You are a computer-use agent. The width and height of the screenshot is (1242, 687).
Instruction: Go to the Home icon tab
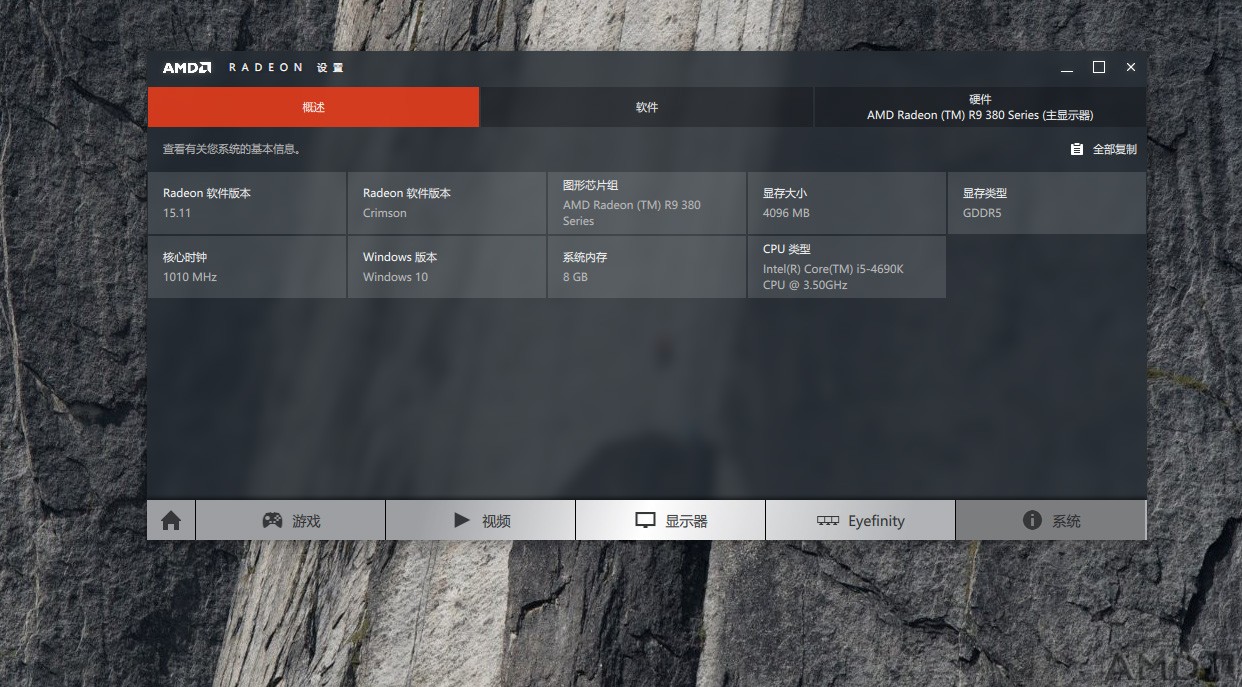click(x=171, y=520)
